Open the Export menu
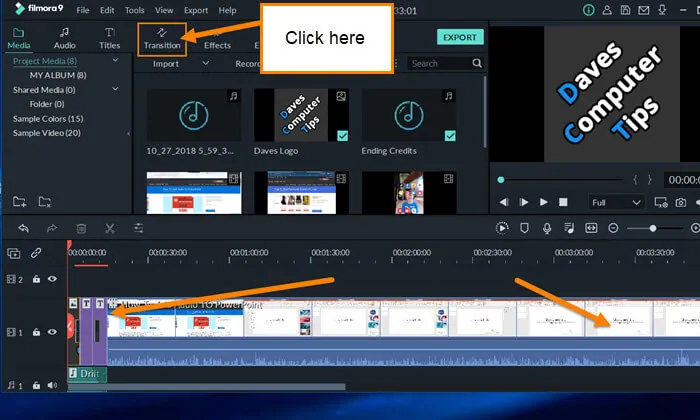Screen dimensions: 700x420 [196, 10]
